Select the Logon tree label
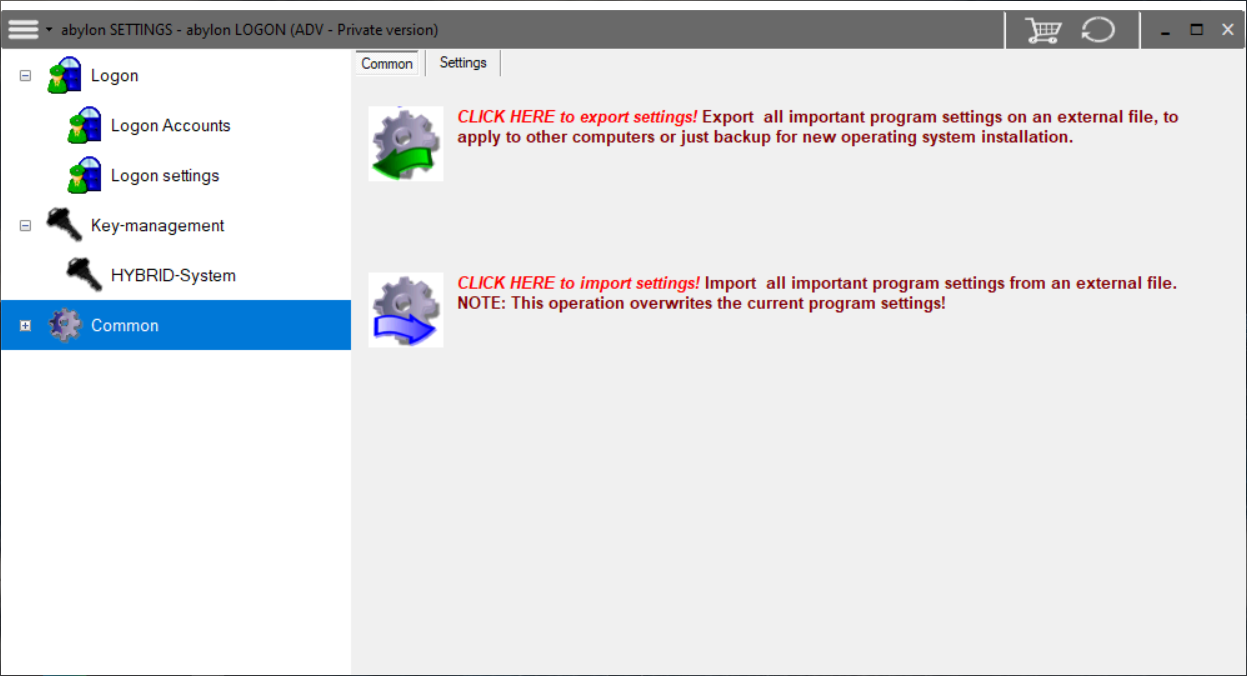The width and height of the screenshot is (1247, 676). point(115,76)
